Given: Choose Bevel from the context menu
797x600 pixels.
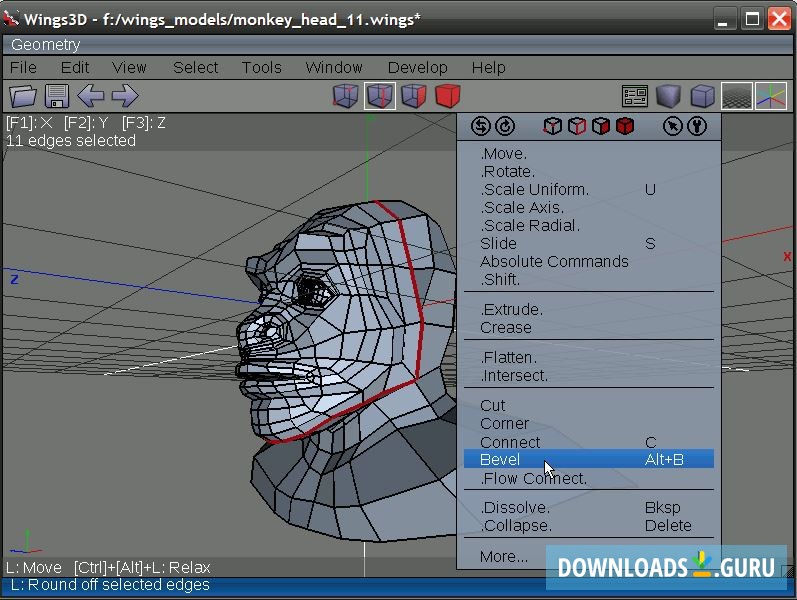Looking at the screenshot, I should [x=500, y=460].
